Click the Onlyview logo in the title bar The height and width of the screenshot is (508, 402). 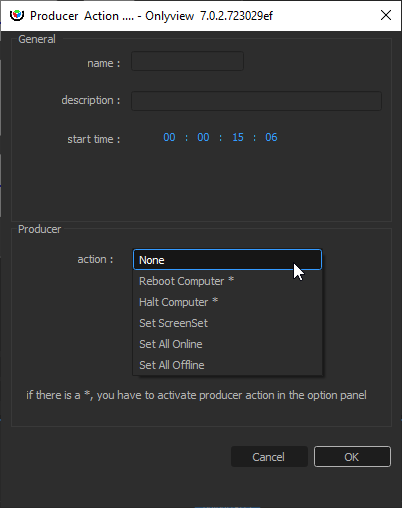[x=17, y=15]
